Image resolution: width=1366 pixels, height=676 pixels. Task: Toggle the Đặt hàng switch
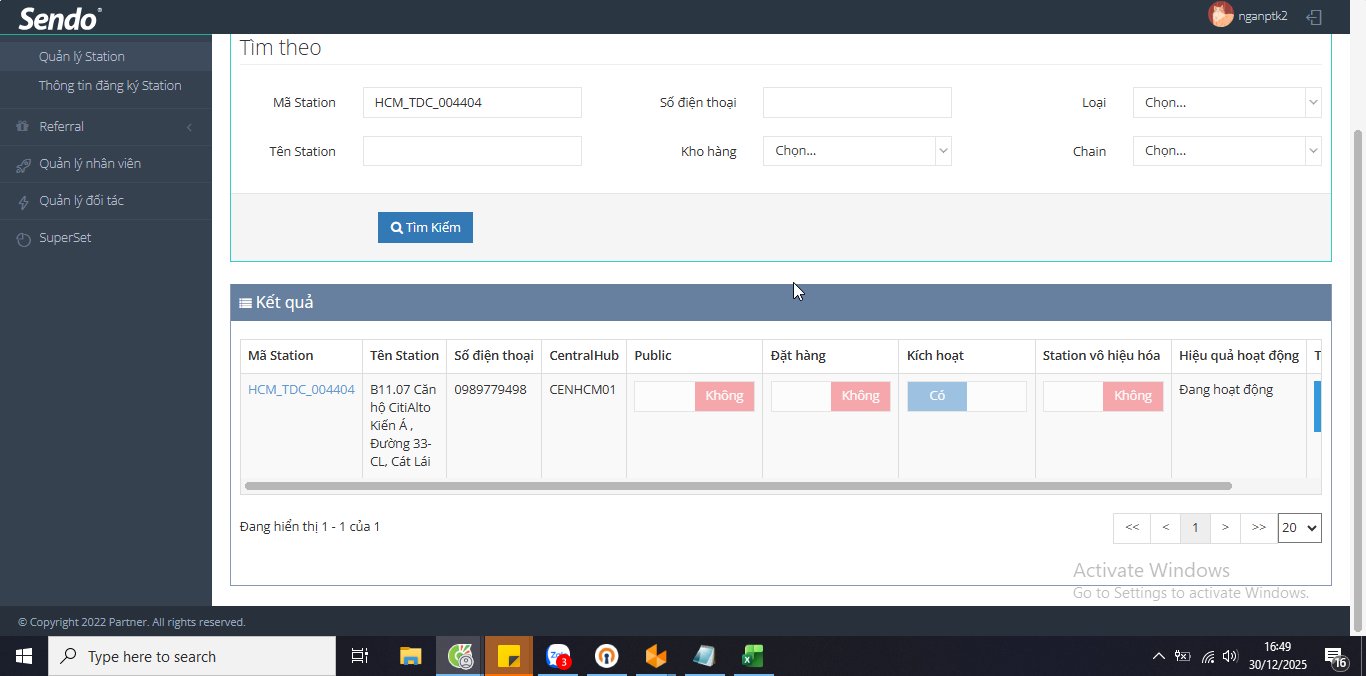(830, 396)
